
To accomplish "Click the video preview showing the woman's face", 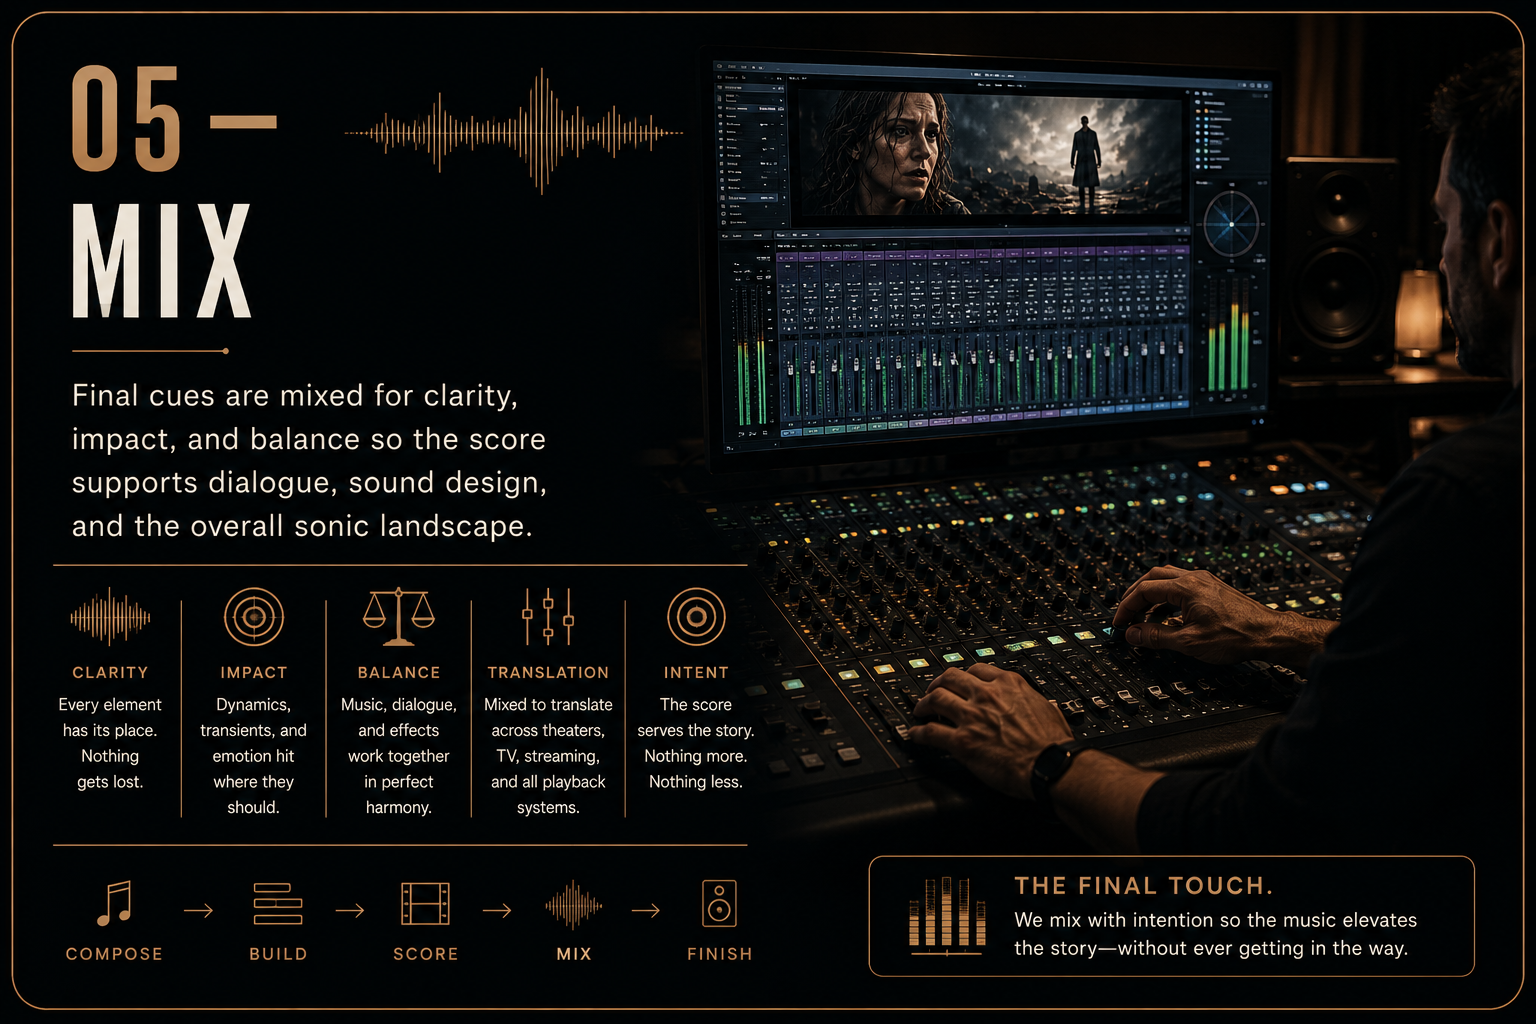I will coord(990,152).
